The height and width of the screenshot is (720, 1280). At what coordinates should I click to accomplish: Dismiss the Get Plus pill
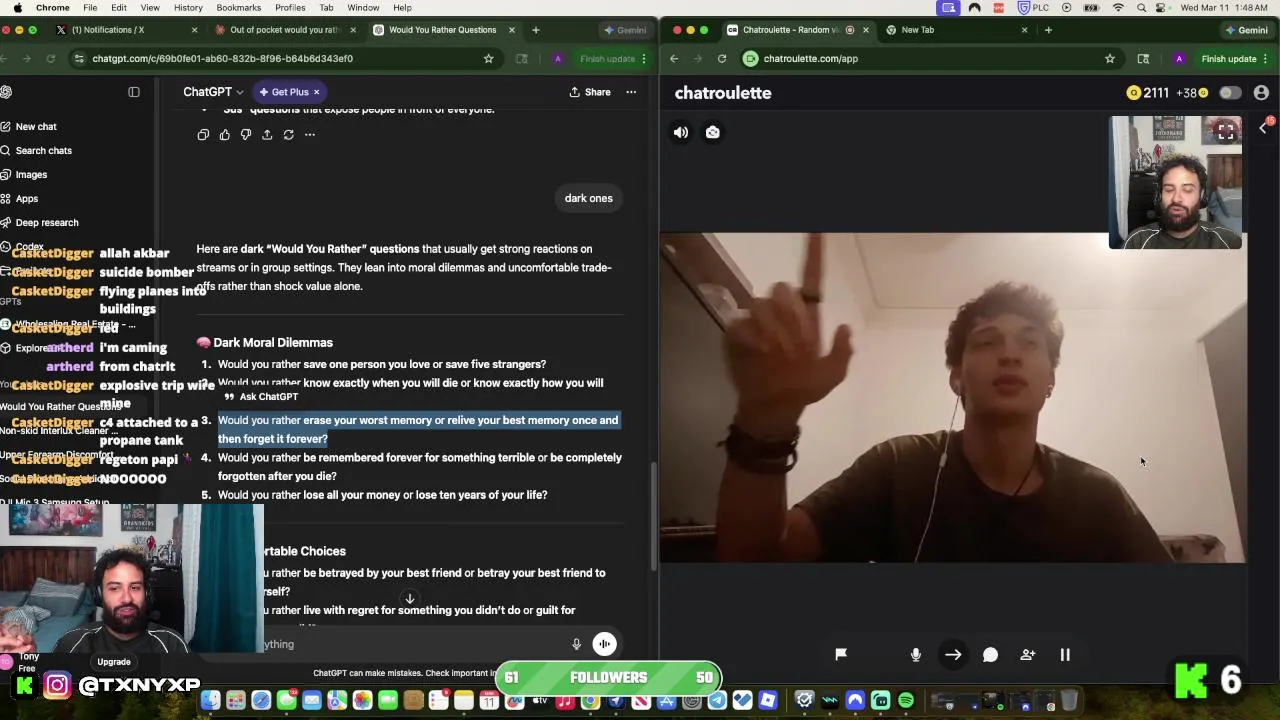click(x=316, y=92)
